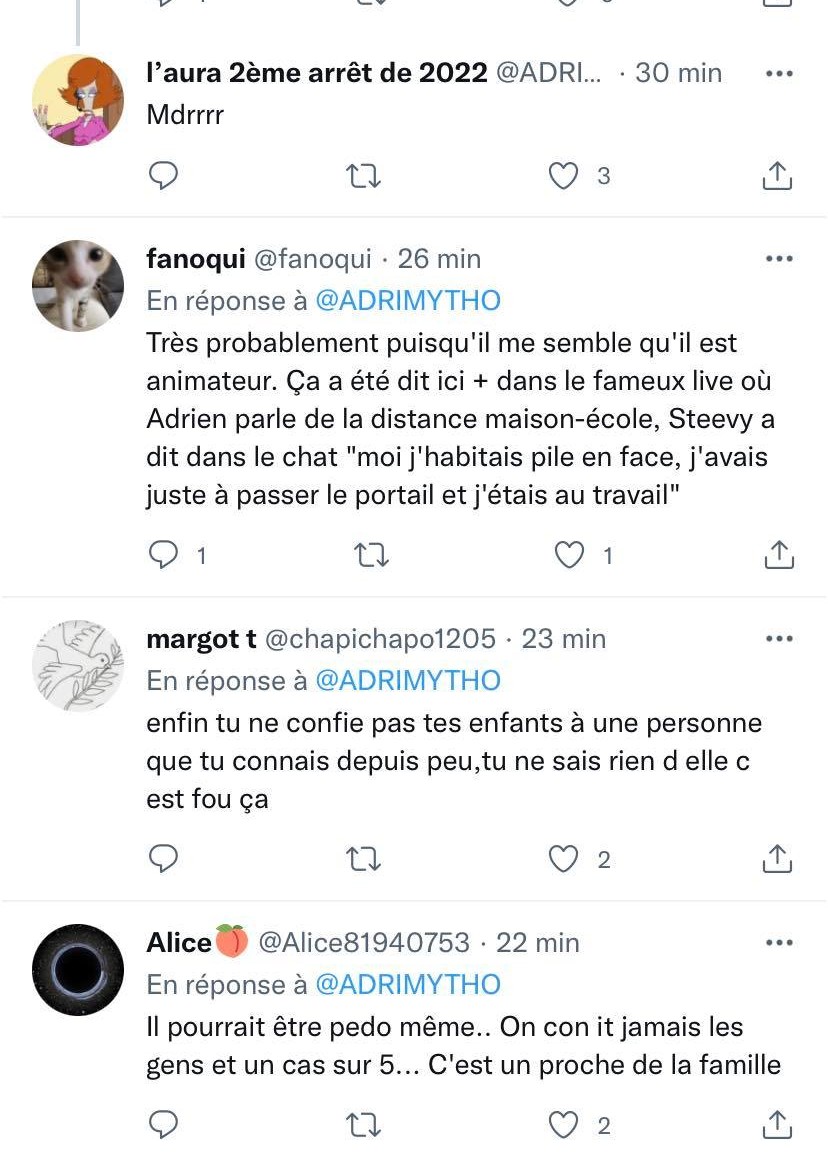
Task: Open more options on margot t's tweet
Action: tap(778, 638)
